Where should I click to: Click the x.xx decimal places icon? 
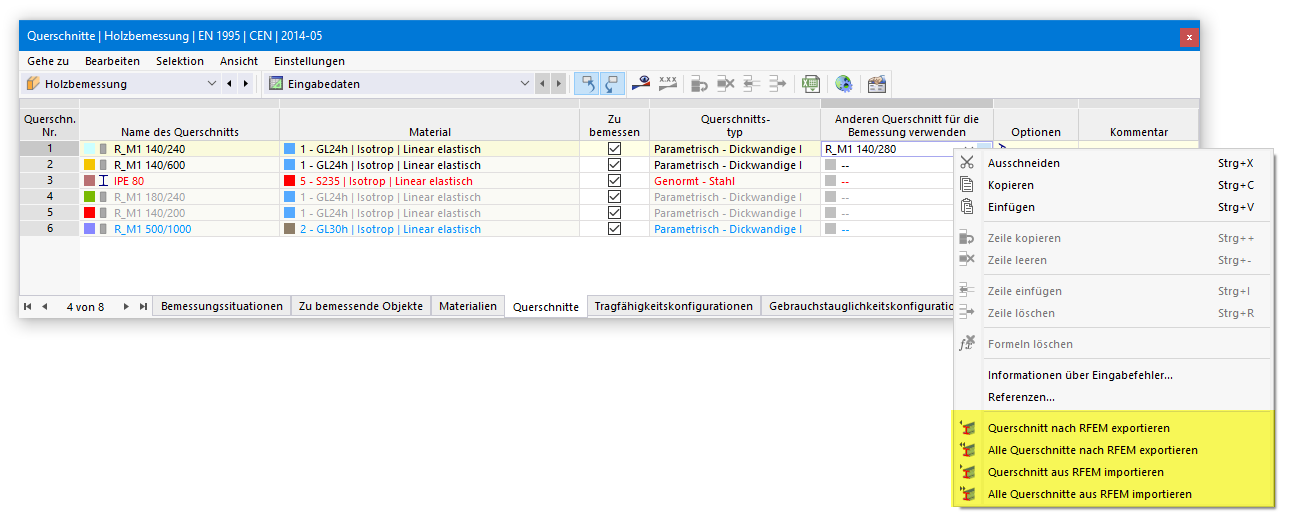668,84
